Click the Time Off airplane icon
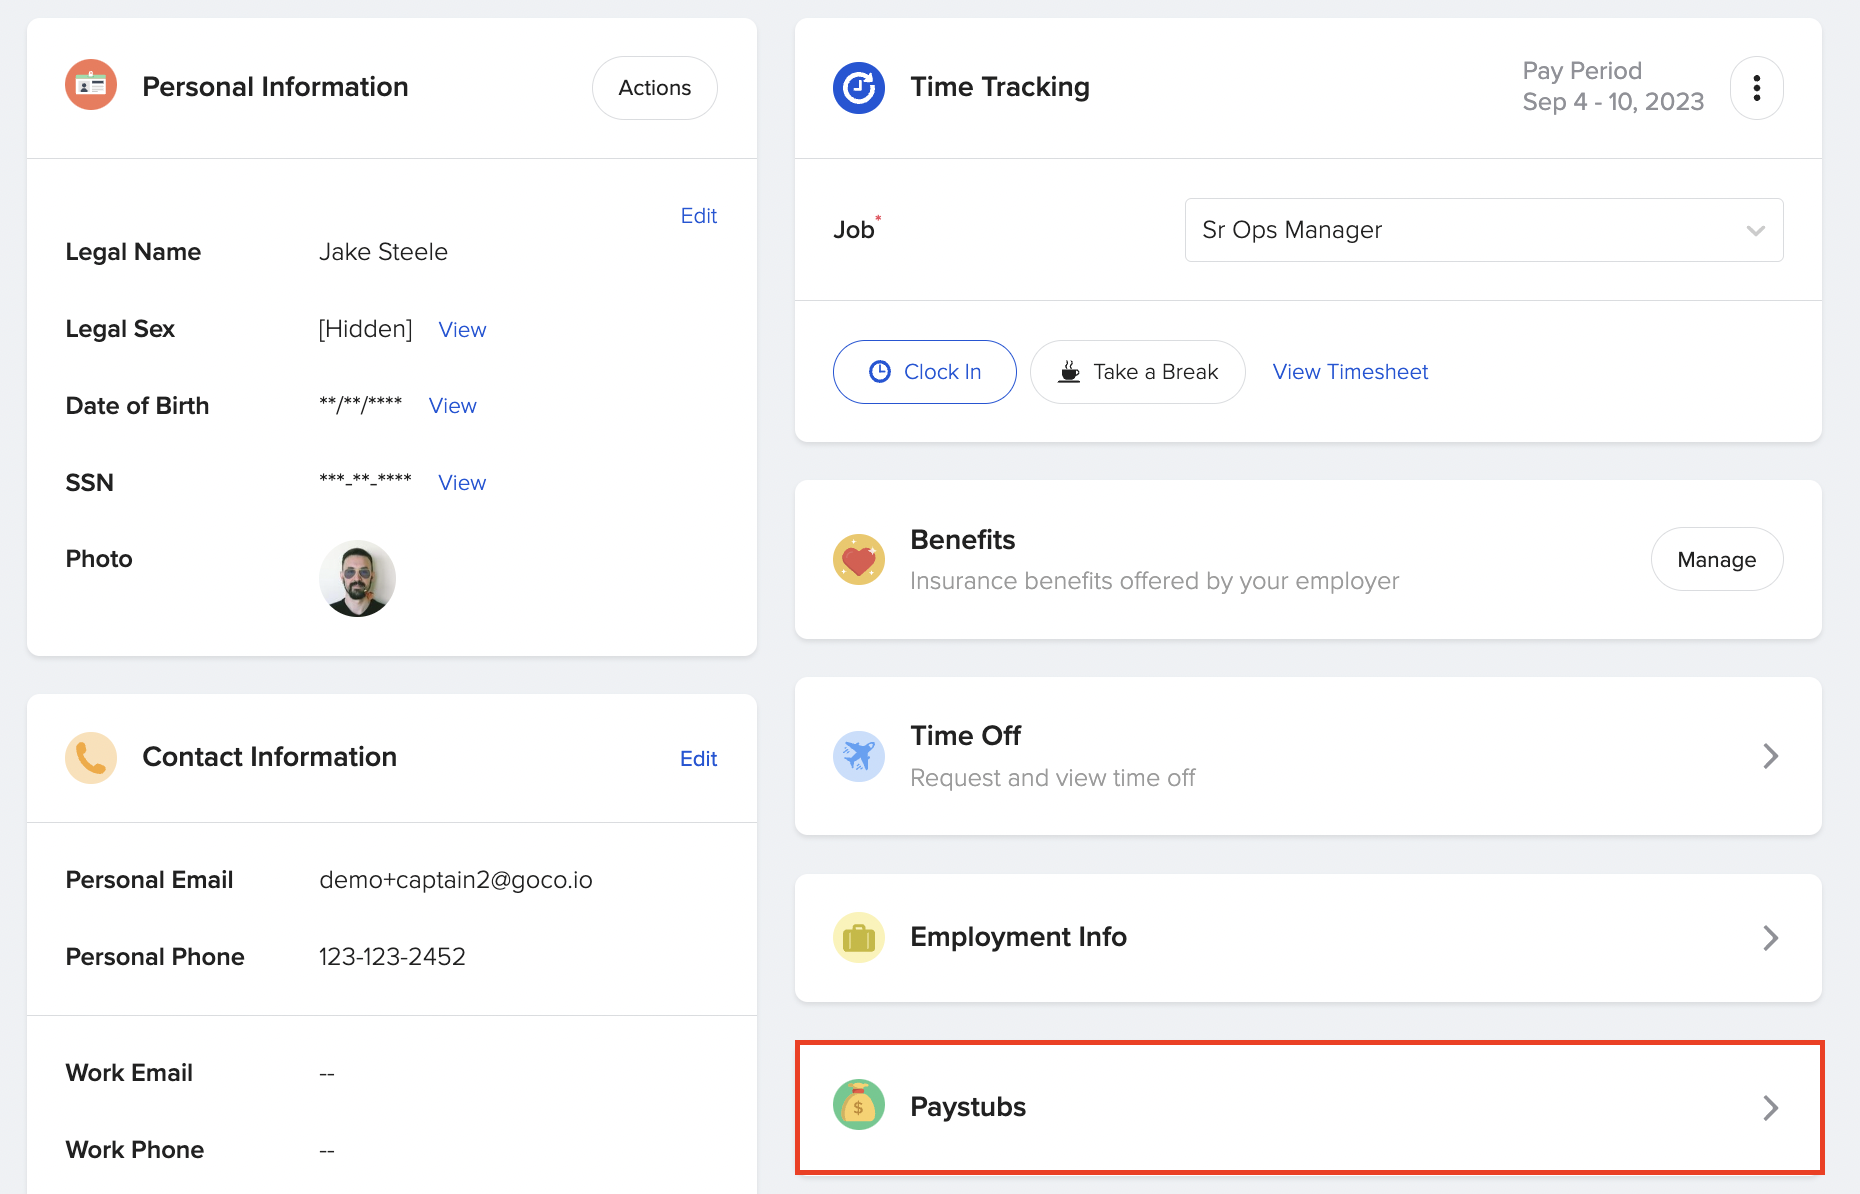 [858, 756]
